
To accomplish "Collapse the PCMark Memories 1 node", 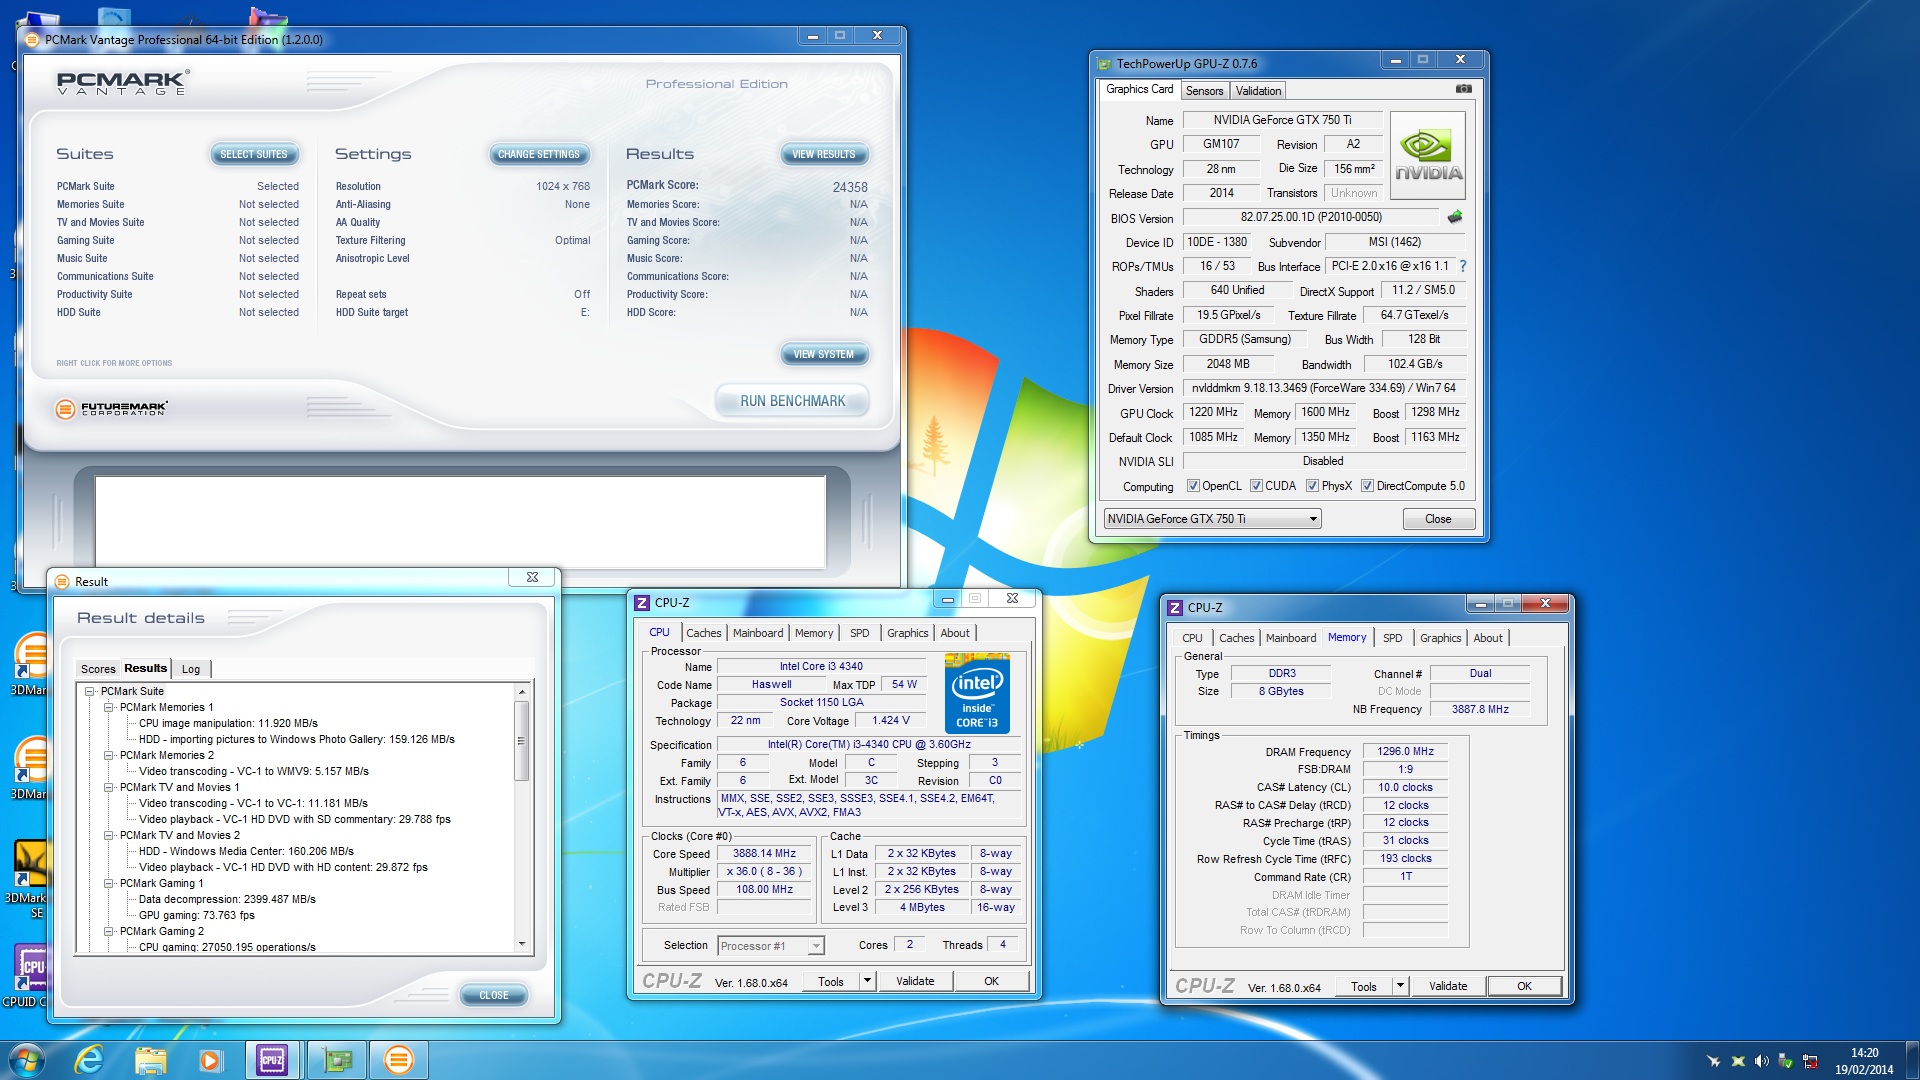I will 109,707.
